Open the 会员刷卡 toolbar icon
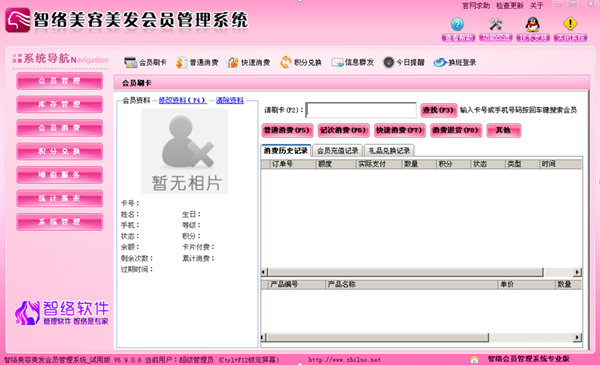600x365 pixels. [x=130, y=62]
